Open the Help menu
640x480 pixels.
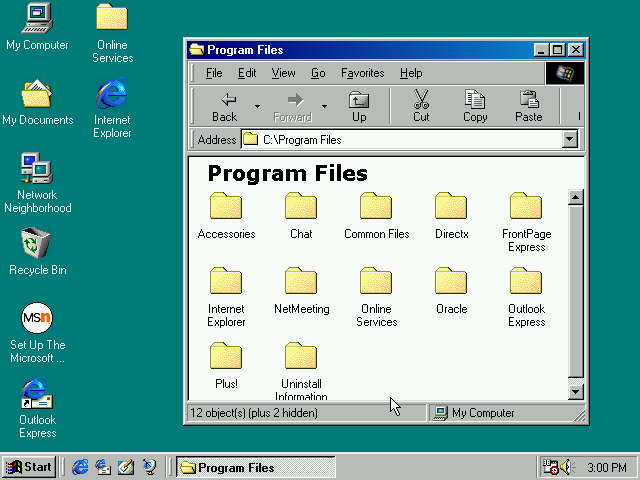(x=411, y=73)
